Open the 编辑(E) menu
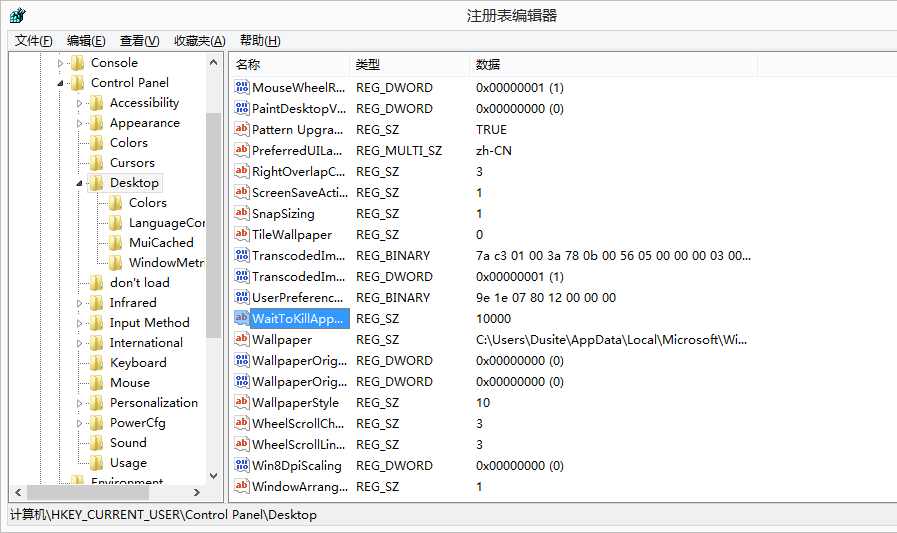The height and width of the screenshot is (533, 897). [x=86, y=41]
